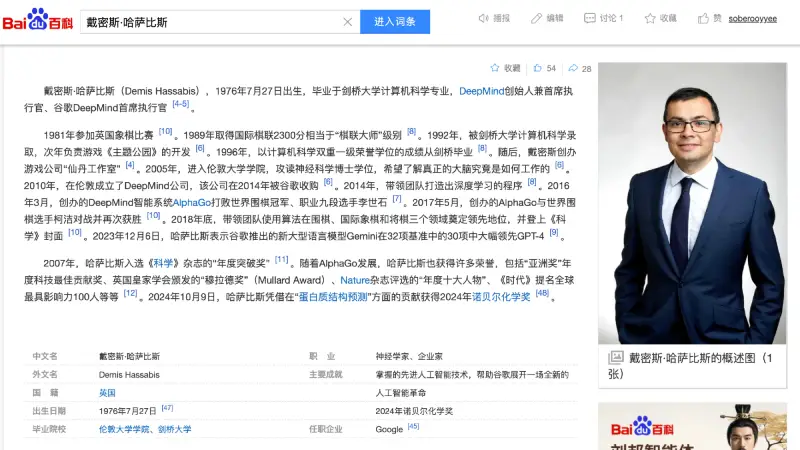The width and height of the screenshot is (800, 450).
Task: Open the 英国 nationality link
Action: tap(107, 393)
